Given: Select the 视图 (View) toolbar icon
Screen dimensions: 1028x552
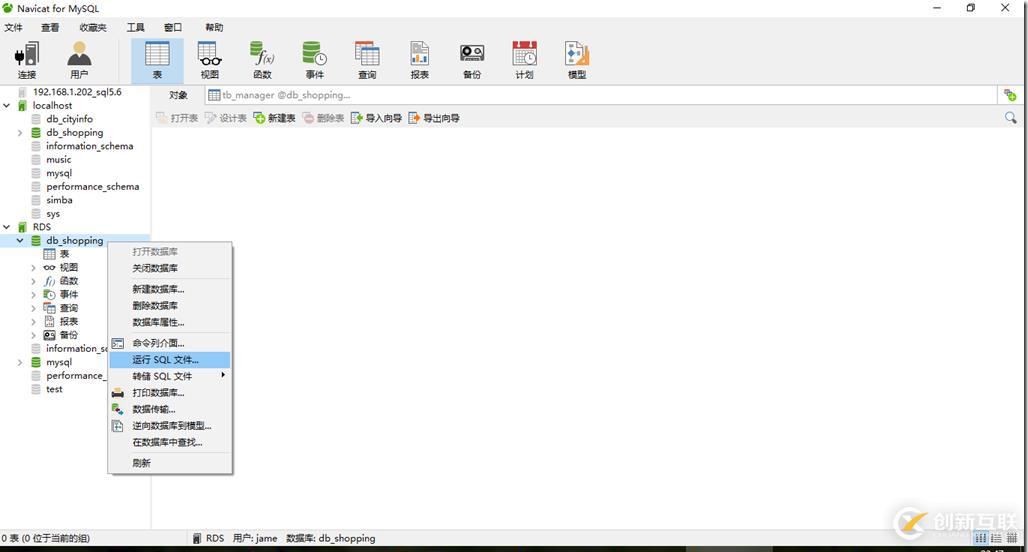Looking at the screenshot, I should pos(210,60).
